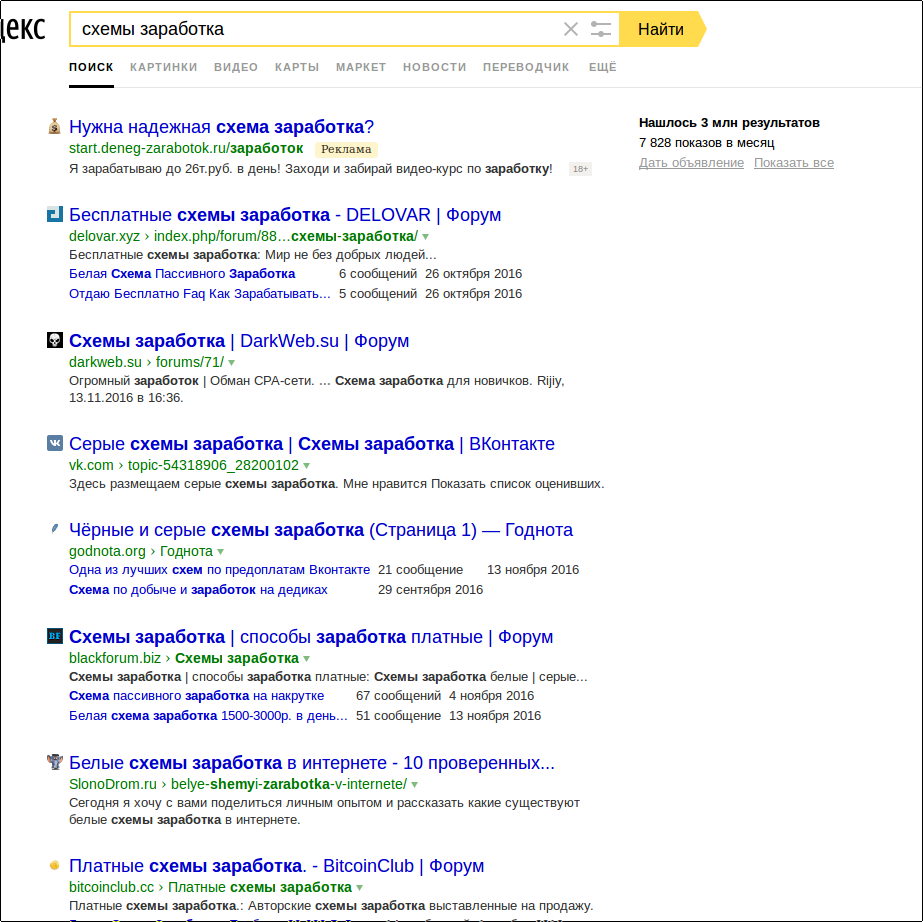Click 'Дать объявление' link
This screenshot has height=922, width=923.
click(692, 163)
